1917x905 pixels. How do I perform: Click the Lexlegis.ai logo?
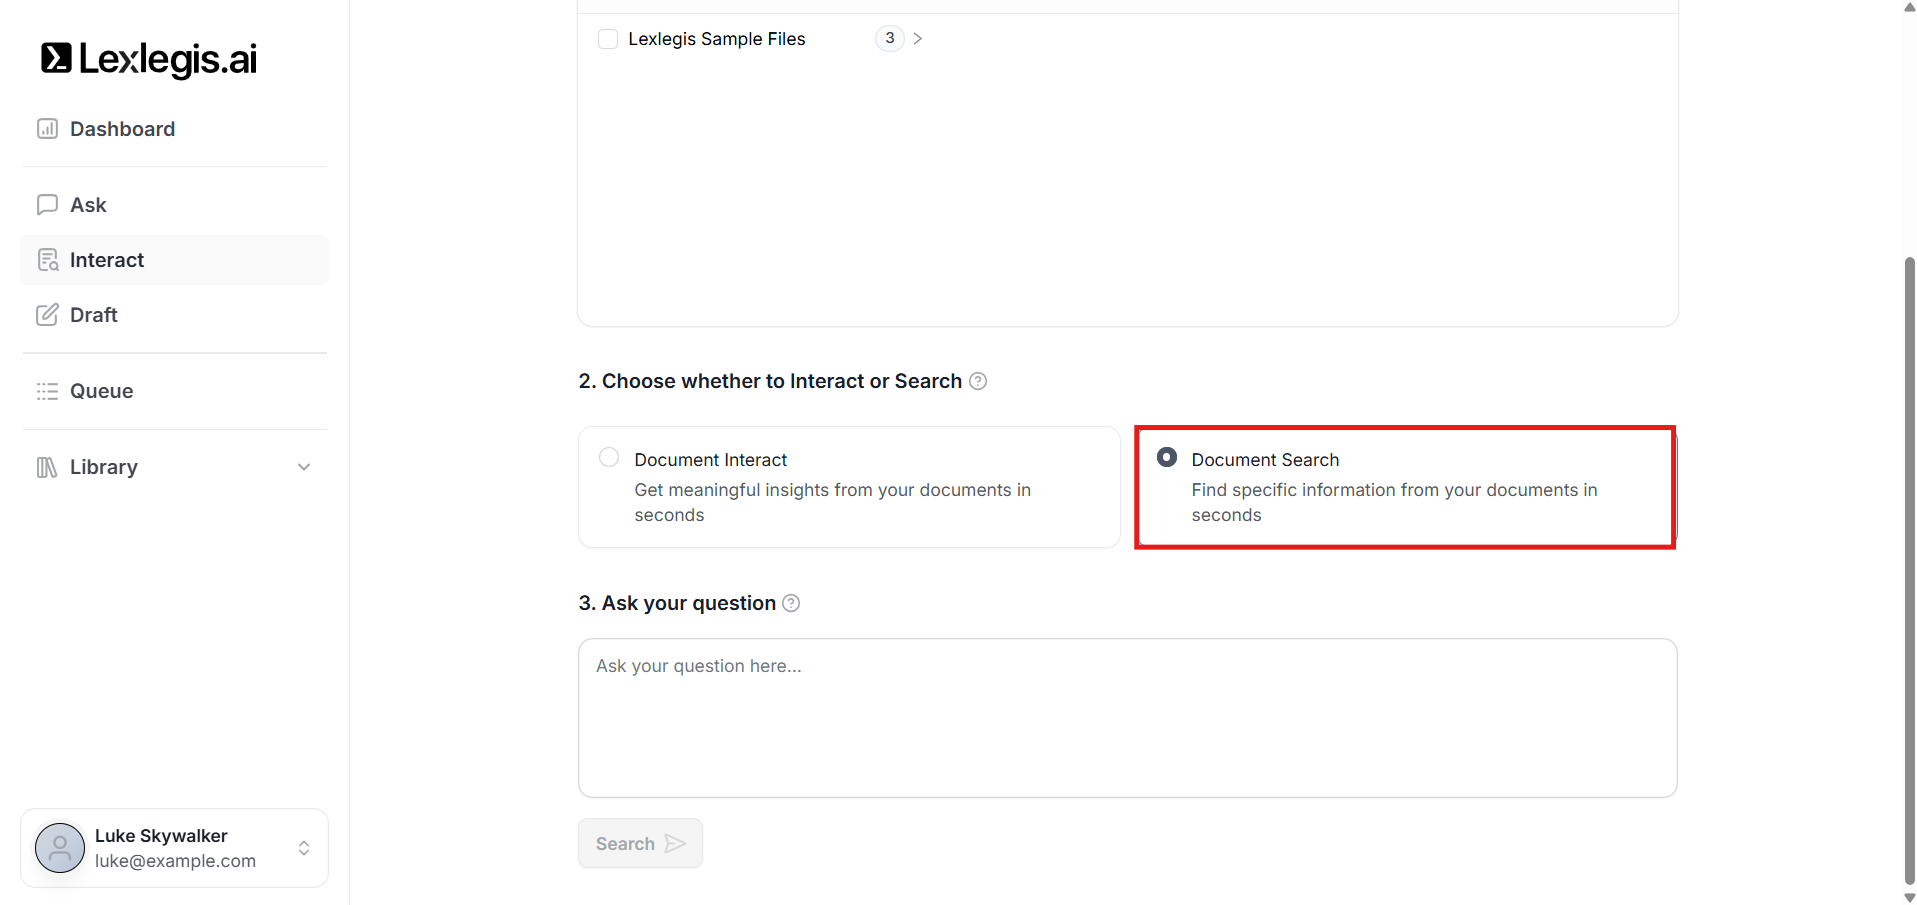pos(148,59)
